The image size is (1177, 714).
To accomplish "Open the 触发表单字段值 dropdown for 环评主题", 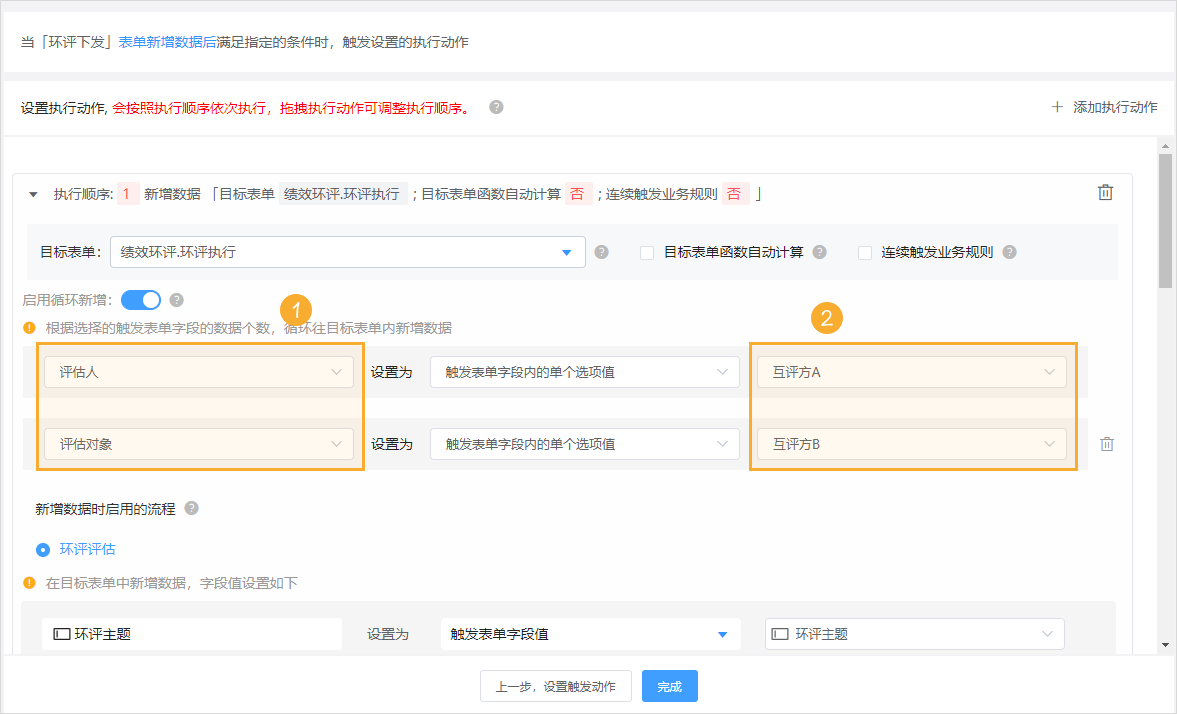I will point(590,634).
